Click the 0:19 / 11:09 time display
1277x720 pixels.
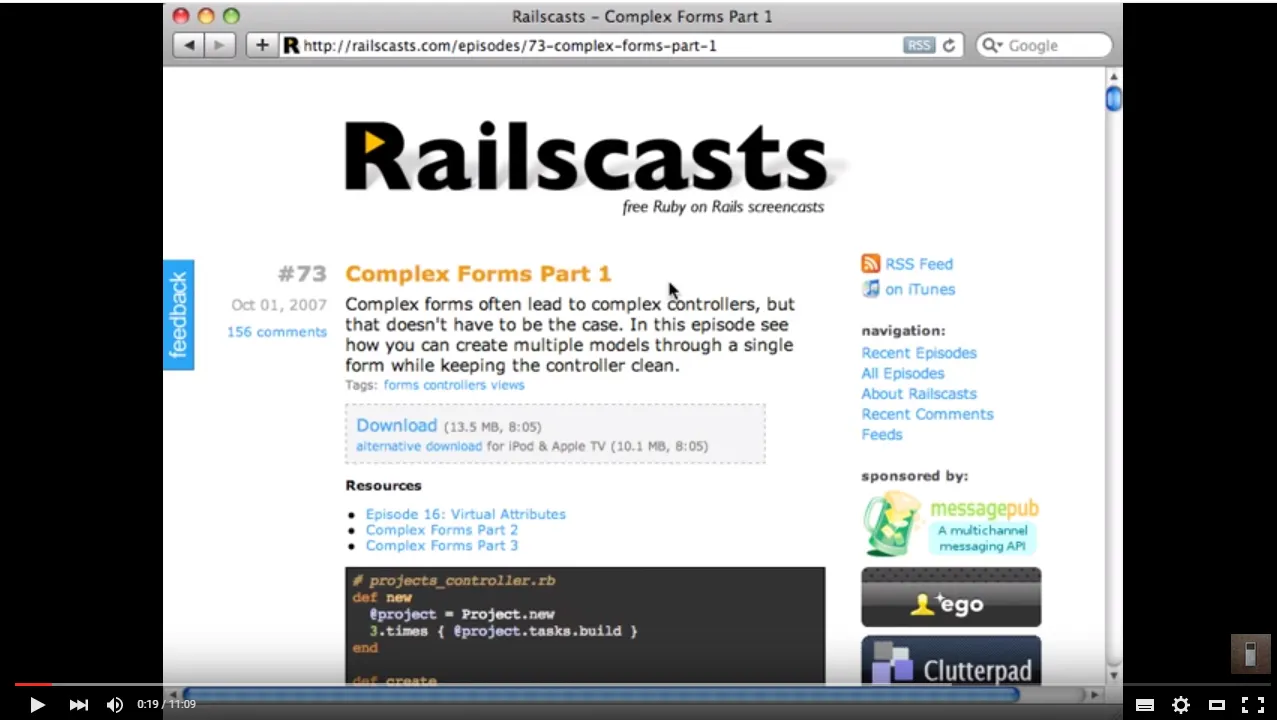pos(166,705)
